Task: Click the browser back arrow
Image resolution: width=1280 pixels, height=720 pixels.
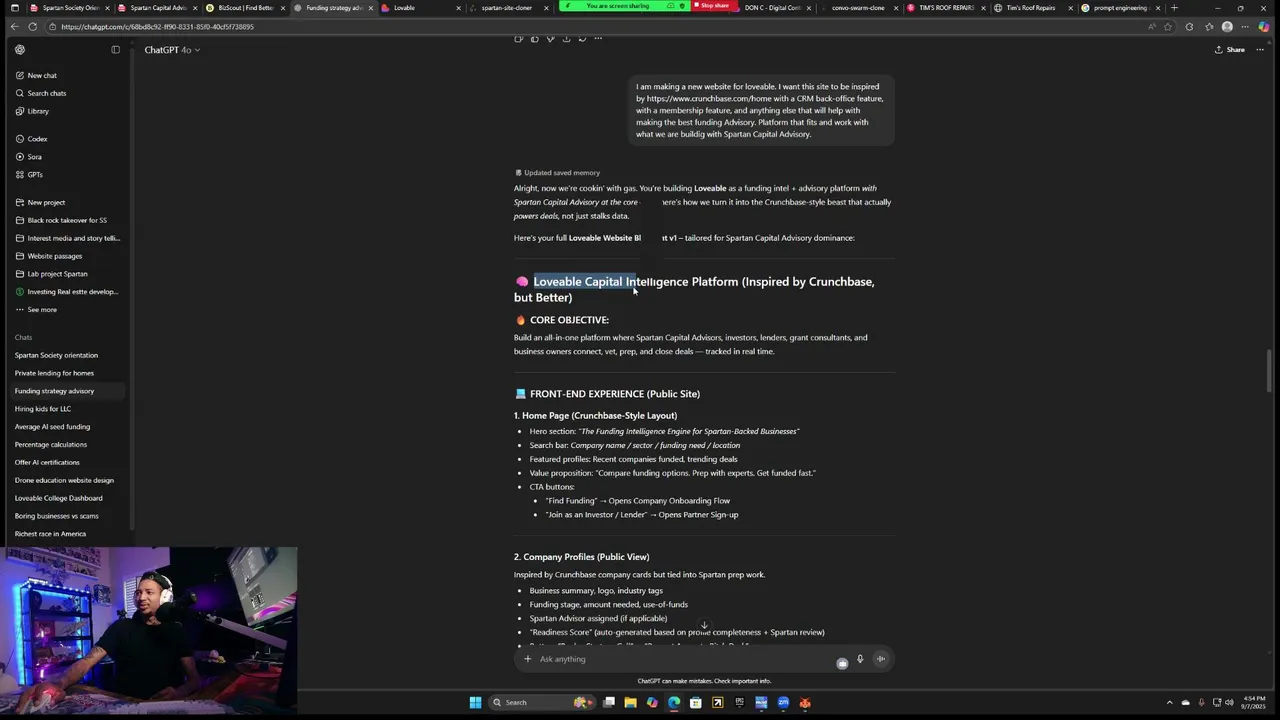Action: pos(15,27)
